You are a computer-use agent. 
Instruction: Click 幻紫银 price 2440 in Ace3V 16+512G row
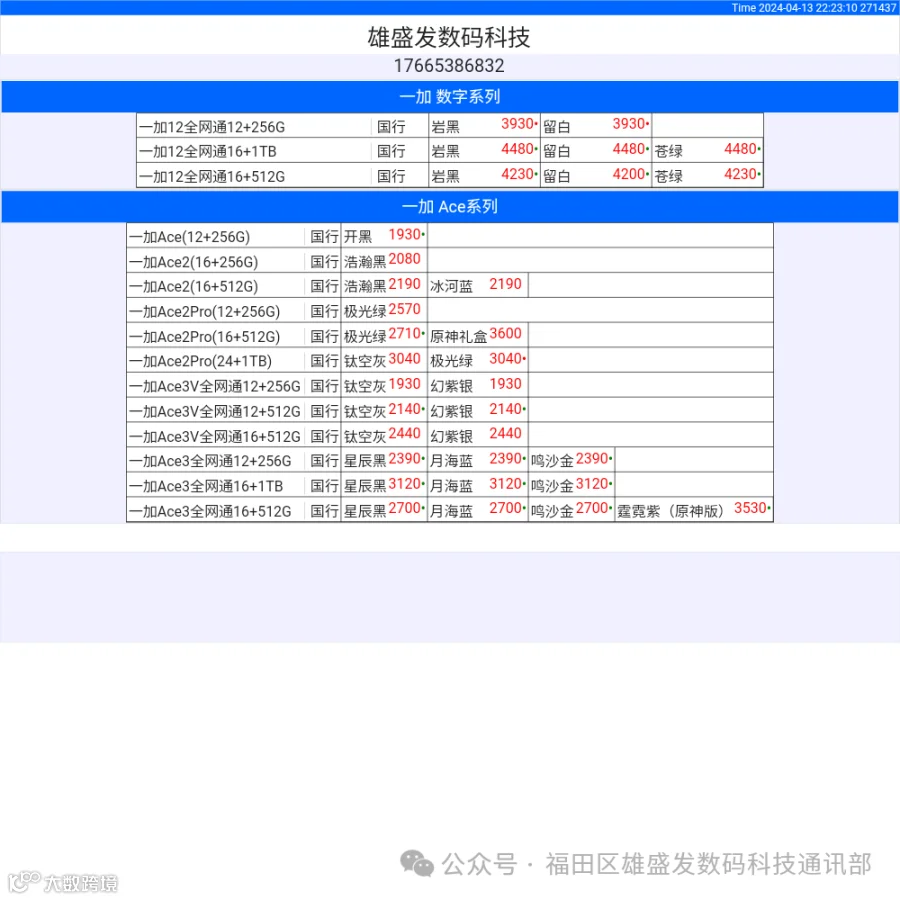[505, 434]
